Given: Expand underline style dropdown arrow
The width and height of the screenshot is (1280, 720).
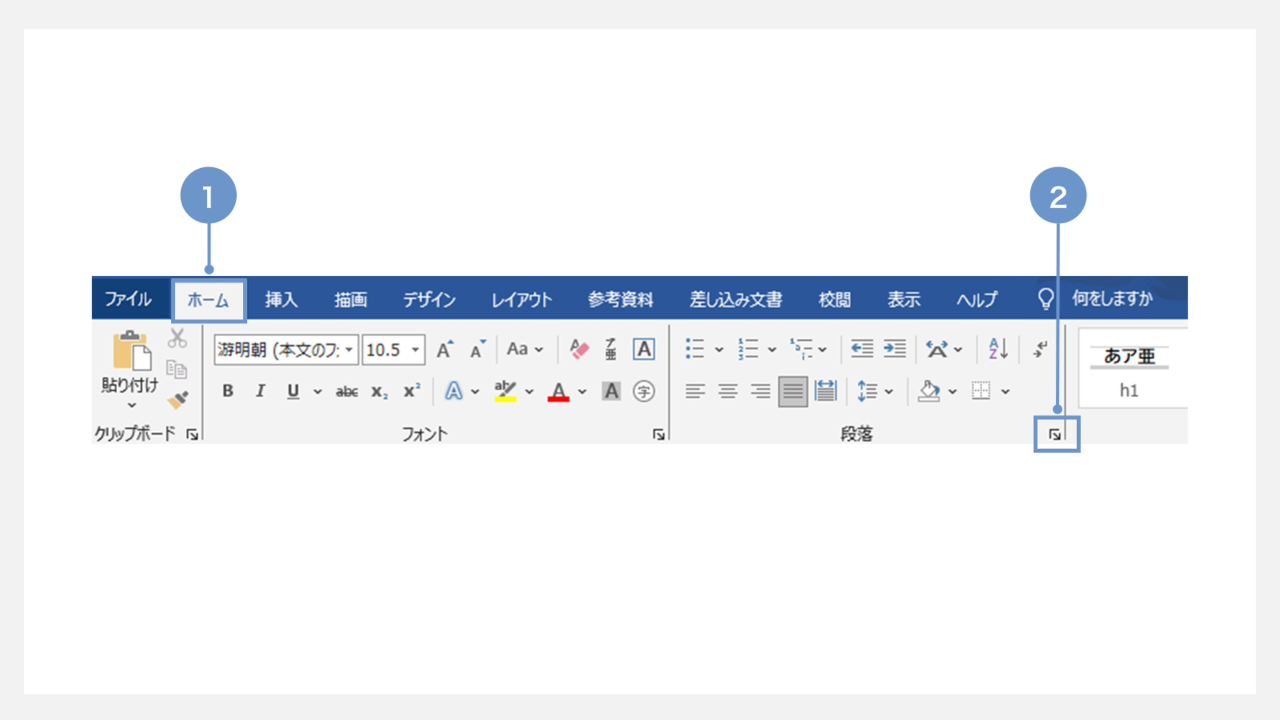Looking at the screenshot, I should [317, 392].
